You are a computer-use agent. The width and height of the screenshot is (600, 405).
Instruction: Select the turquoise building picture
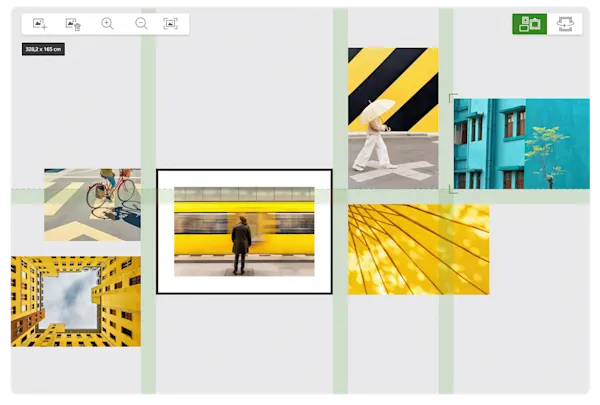[x=522, y=144]
